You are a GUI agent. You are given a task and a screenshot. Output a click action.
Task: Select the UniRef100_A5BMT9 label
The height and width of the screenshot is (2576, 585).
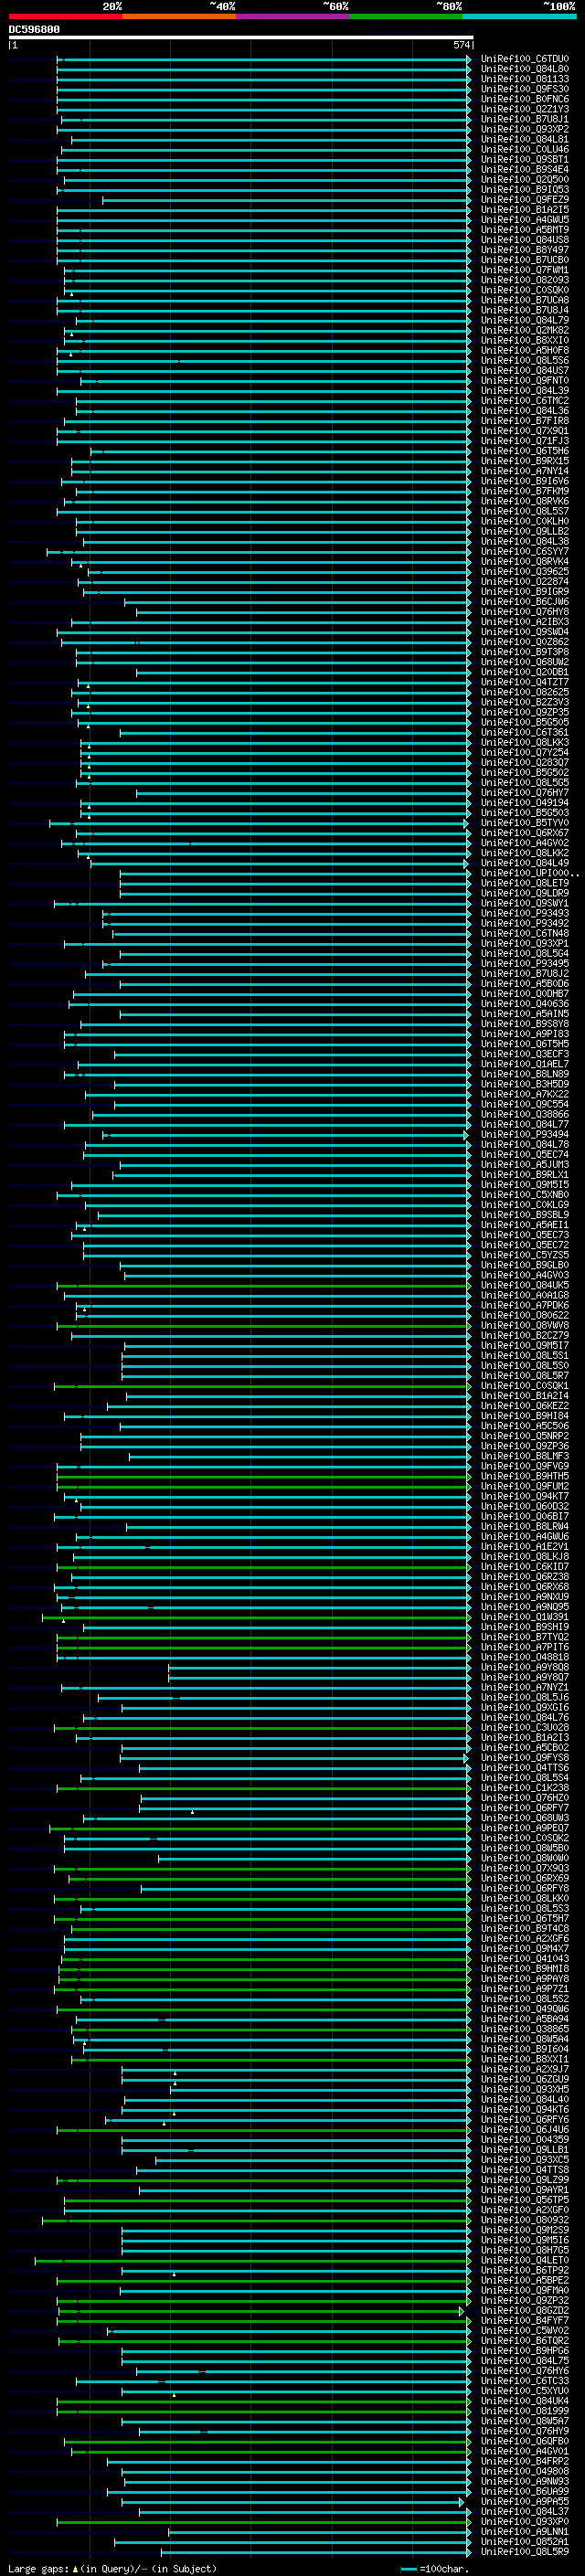(x=524, y=229)
